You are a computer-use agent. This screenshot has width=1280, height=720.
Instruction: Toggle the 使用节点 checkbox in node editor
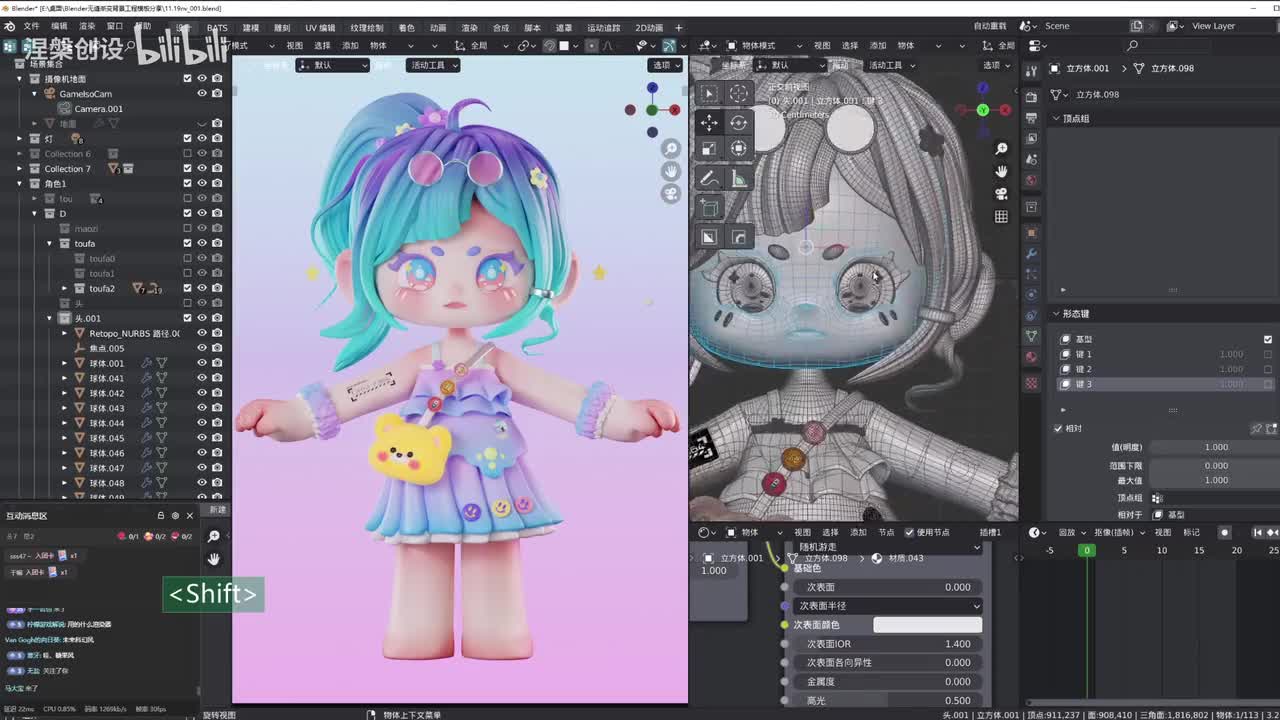tap(909, 532)
